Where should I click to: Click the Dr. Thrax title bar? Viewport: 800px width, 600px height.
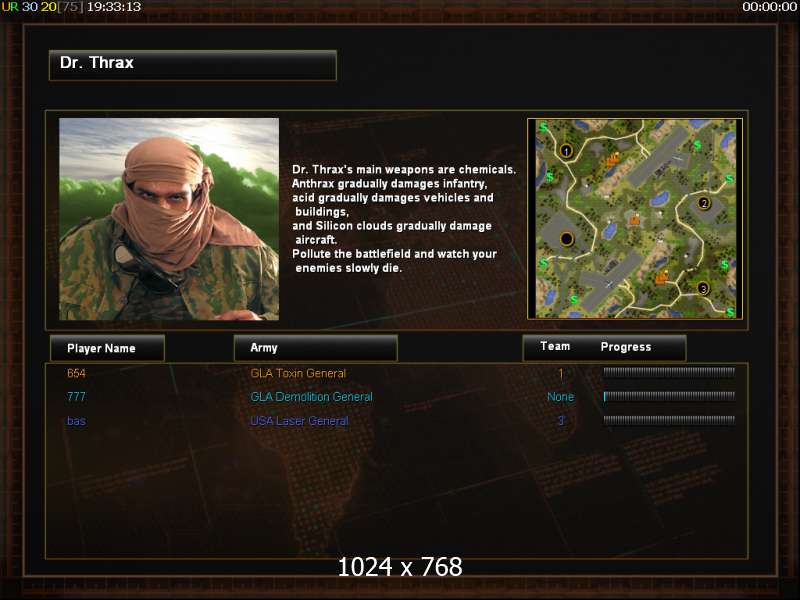click(x=193, y=65)
